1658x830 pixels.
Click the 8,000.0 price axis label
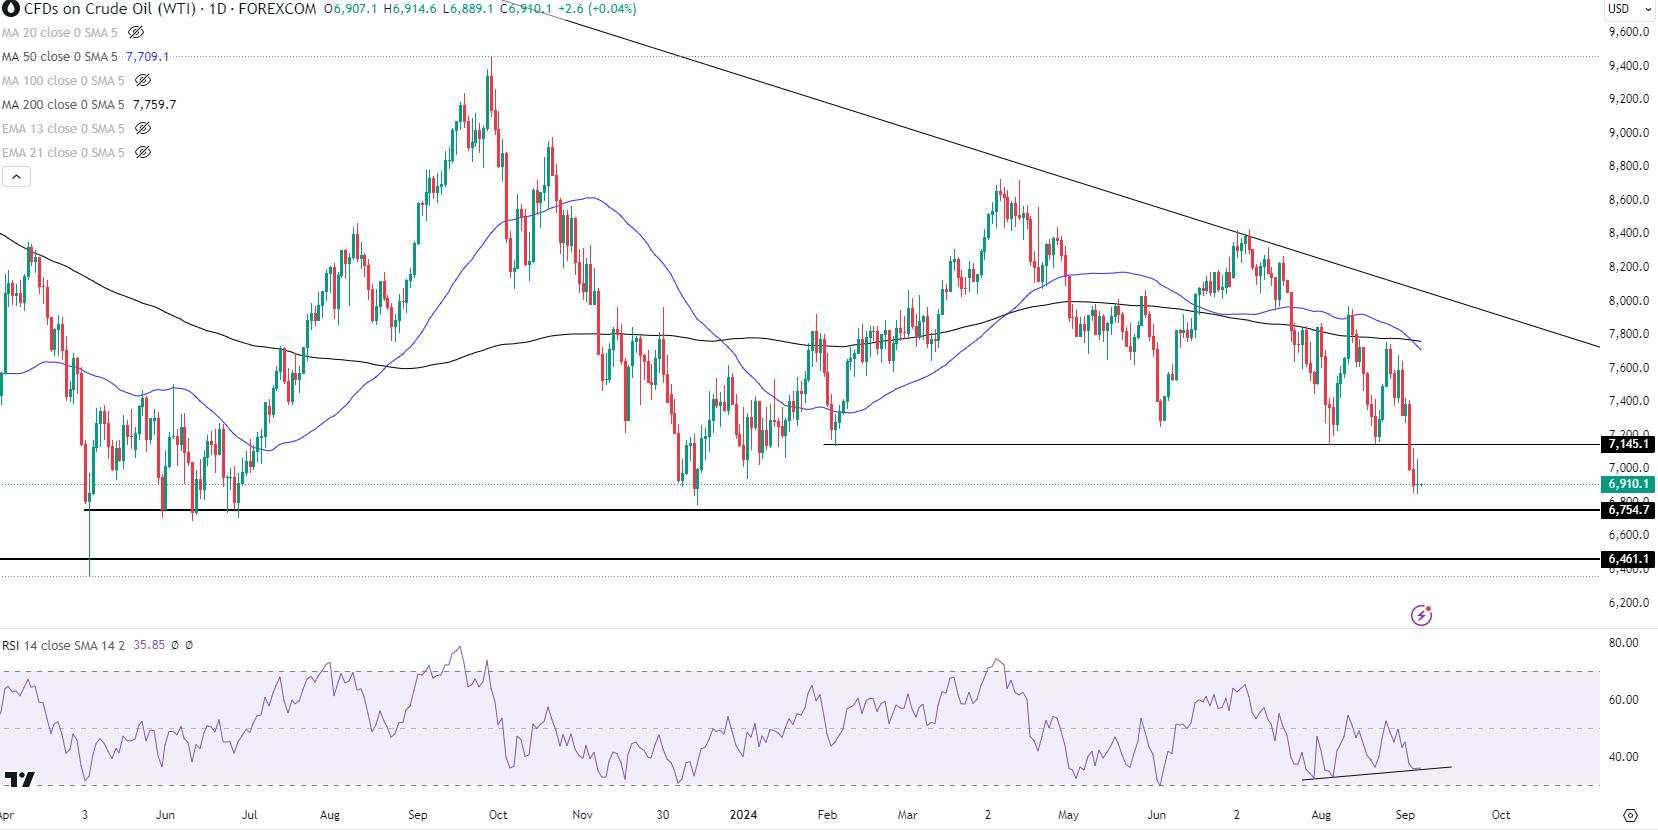pyautogui.click(x=1628, y=301)
